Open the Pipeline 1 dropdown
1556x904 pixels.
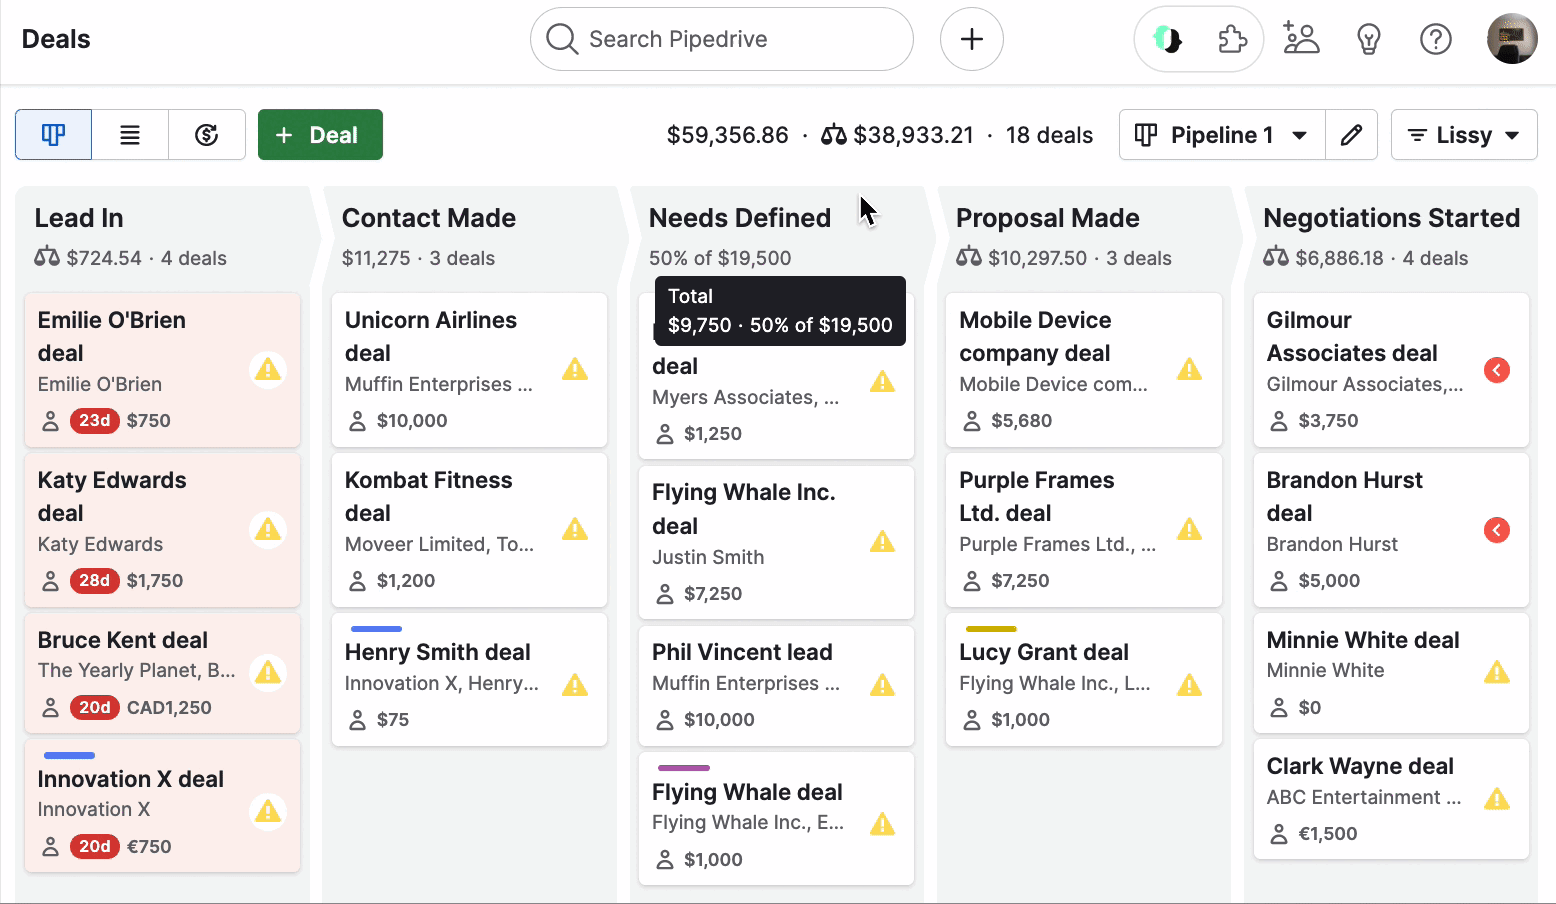click(1221, 134)
